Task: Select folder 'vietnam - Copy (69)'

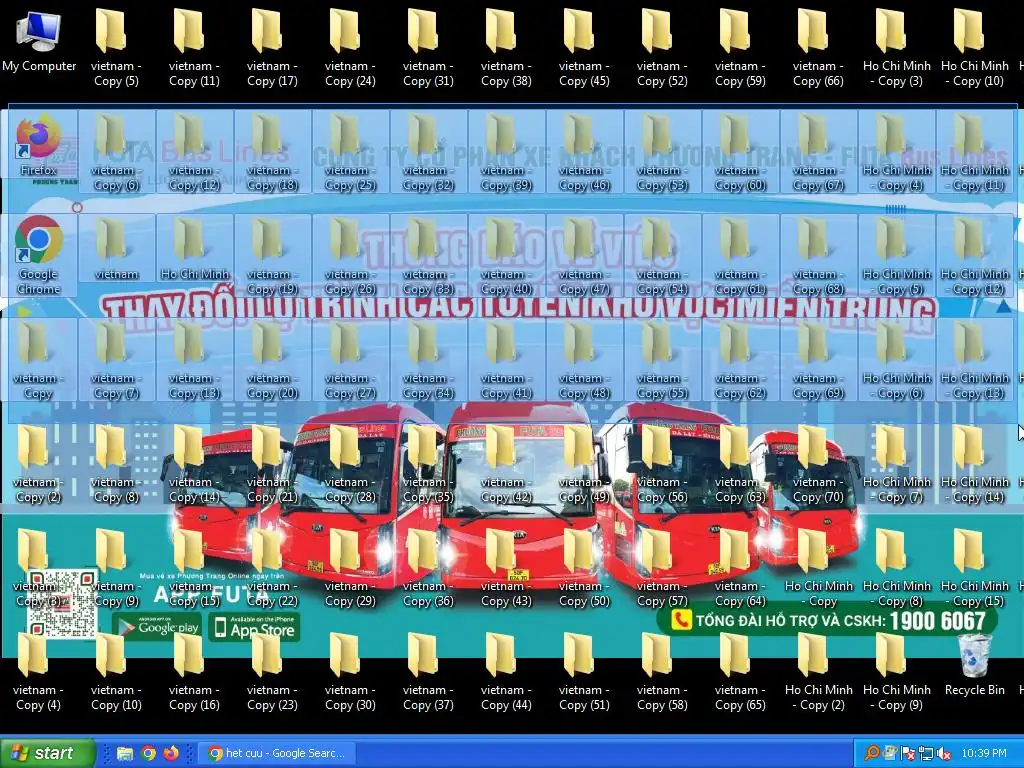Action: click(818, 359)
